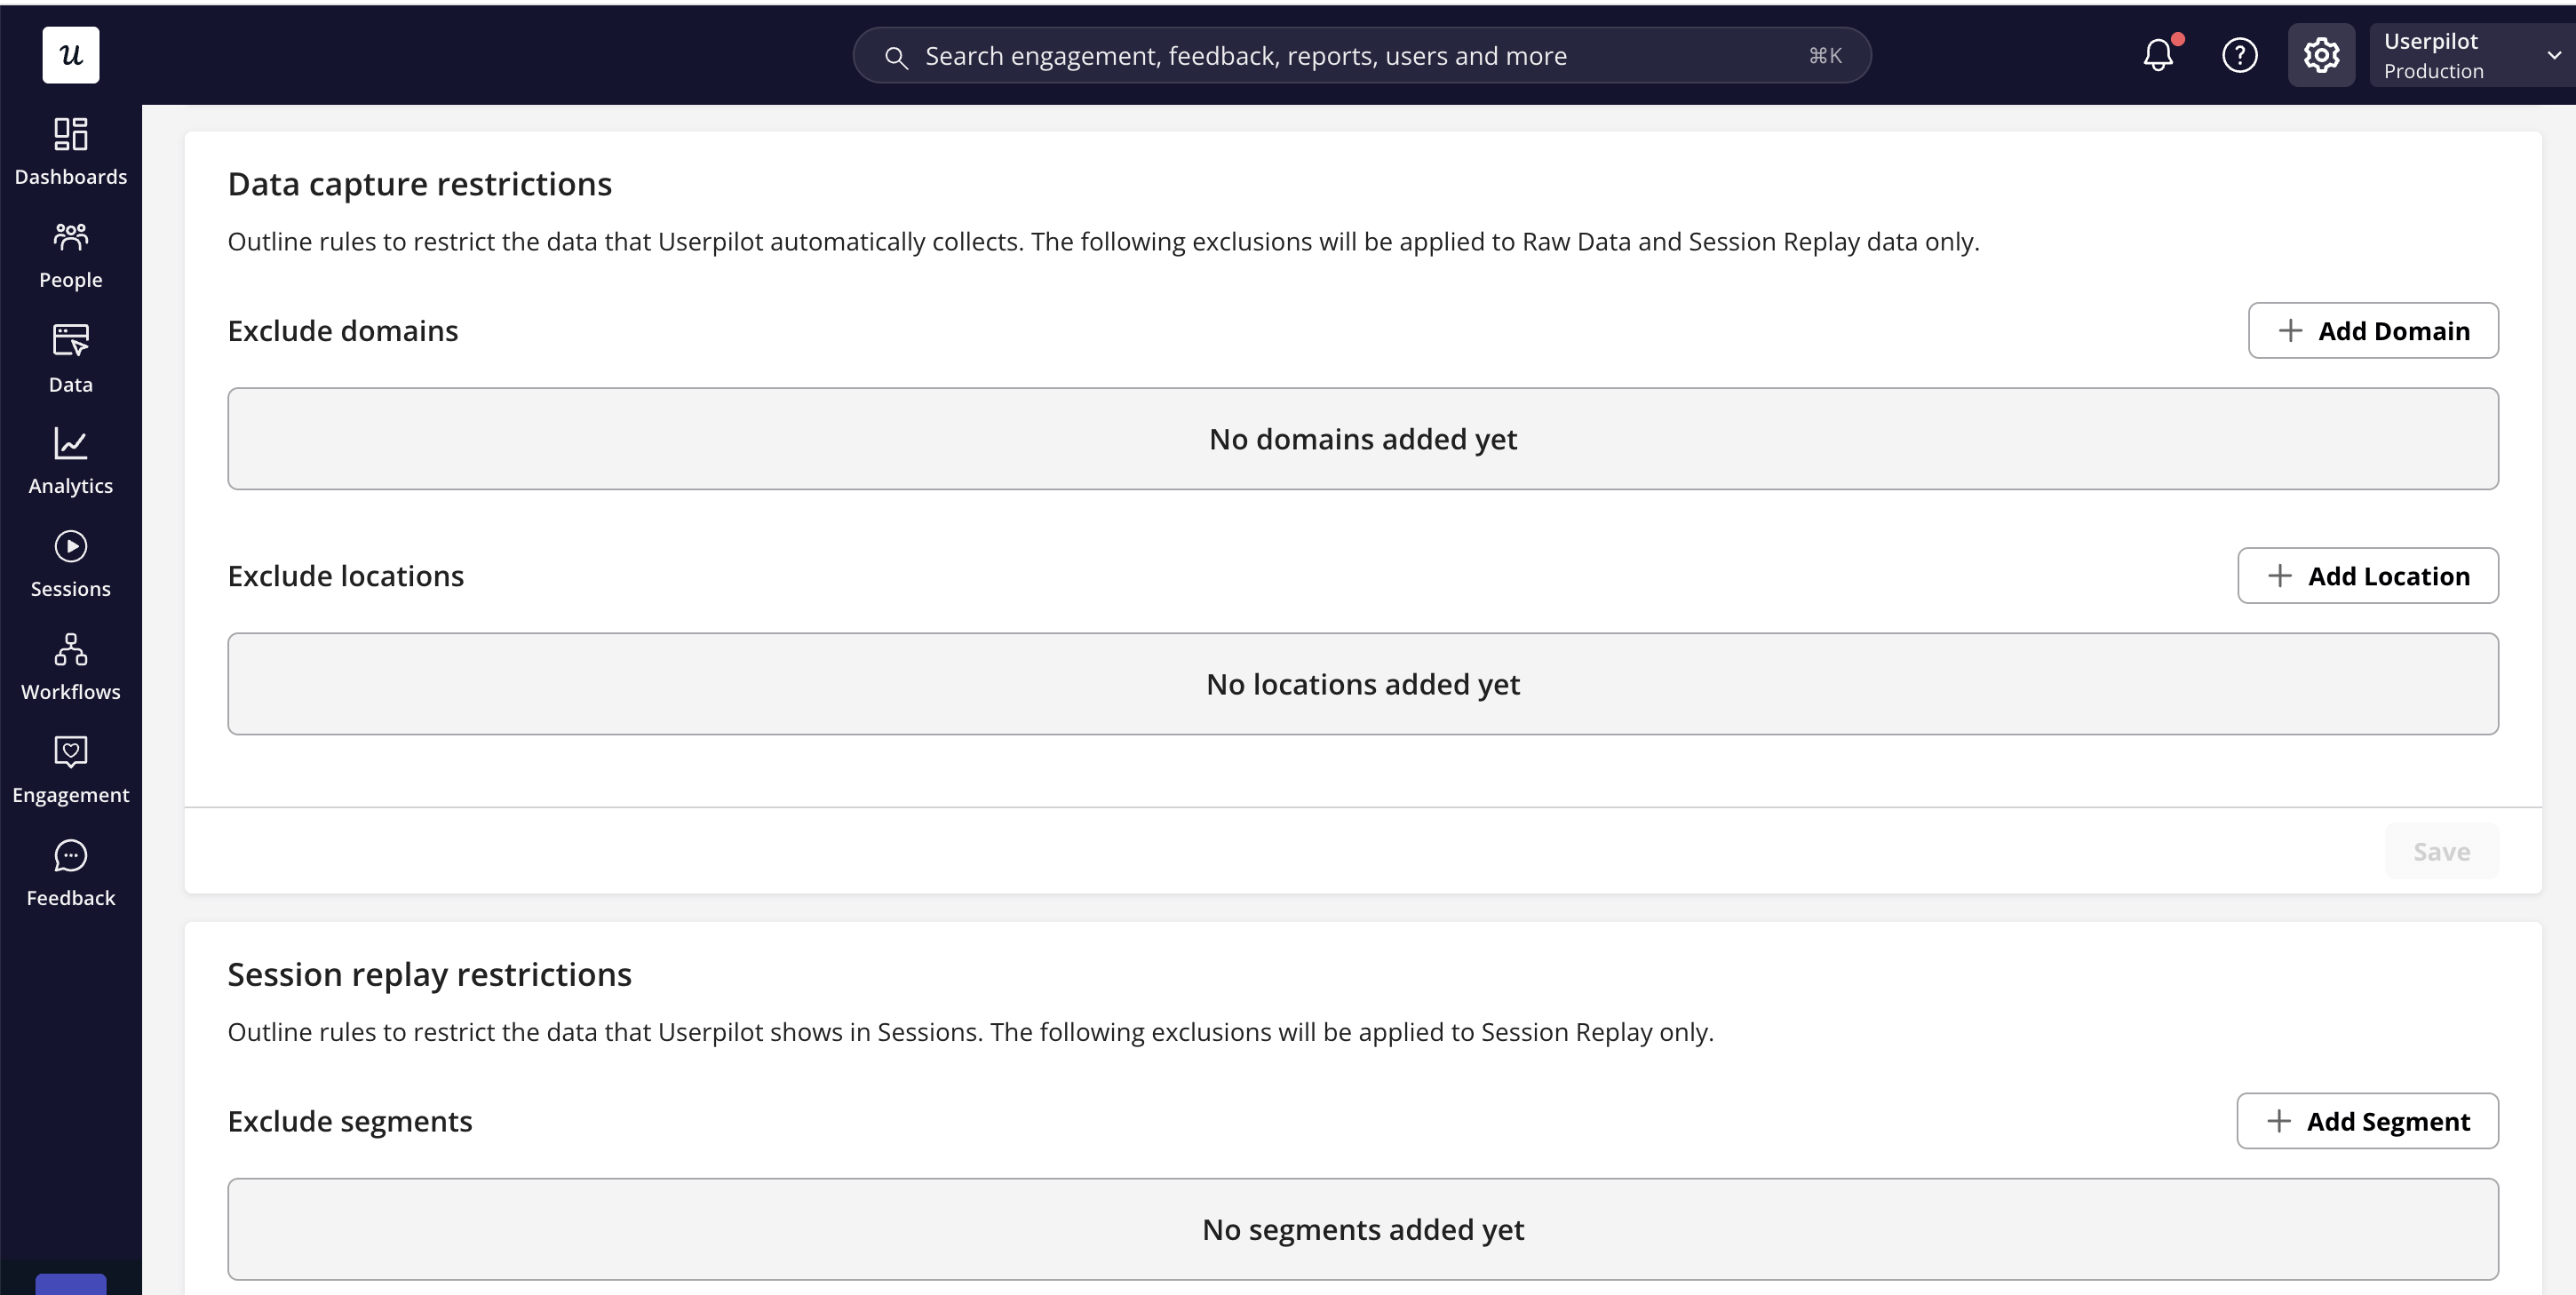Click the 'Session replay restrictions' heading
Screen dimensions: 2576x1295
pyautogui.click(x=430, y=974)
